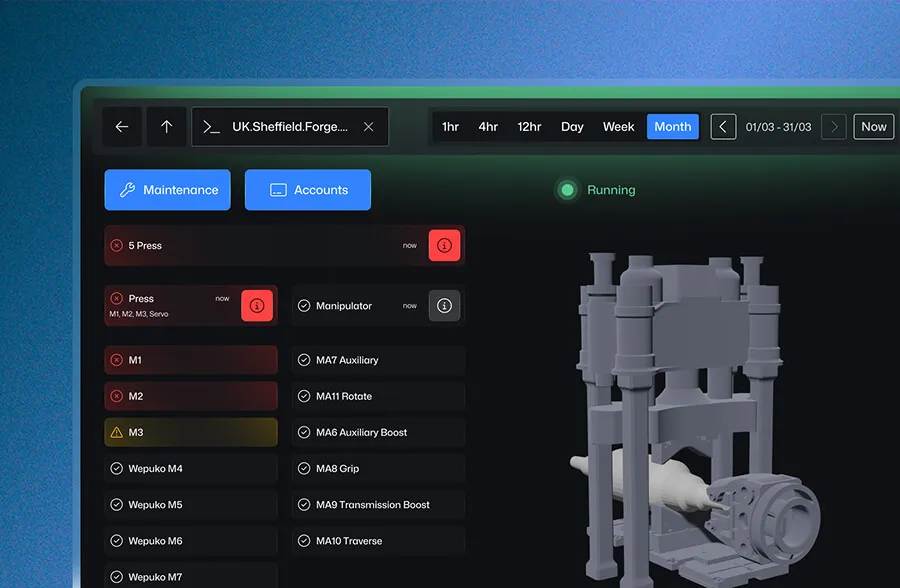The width and height of the screenshot is (900, 588).
Task: Switch to the Week time range
Action: (x=618, y=127)
